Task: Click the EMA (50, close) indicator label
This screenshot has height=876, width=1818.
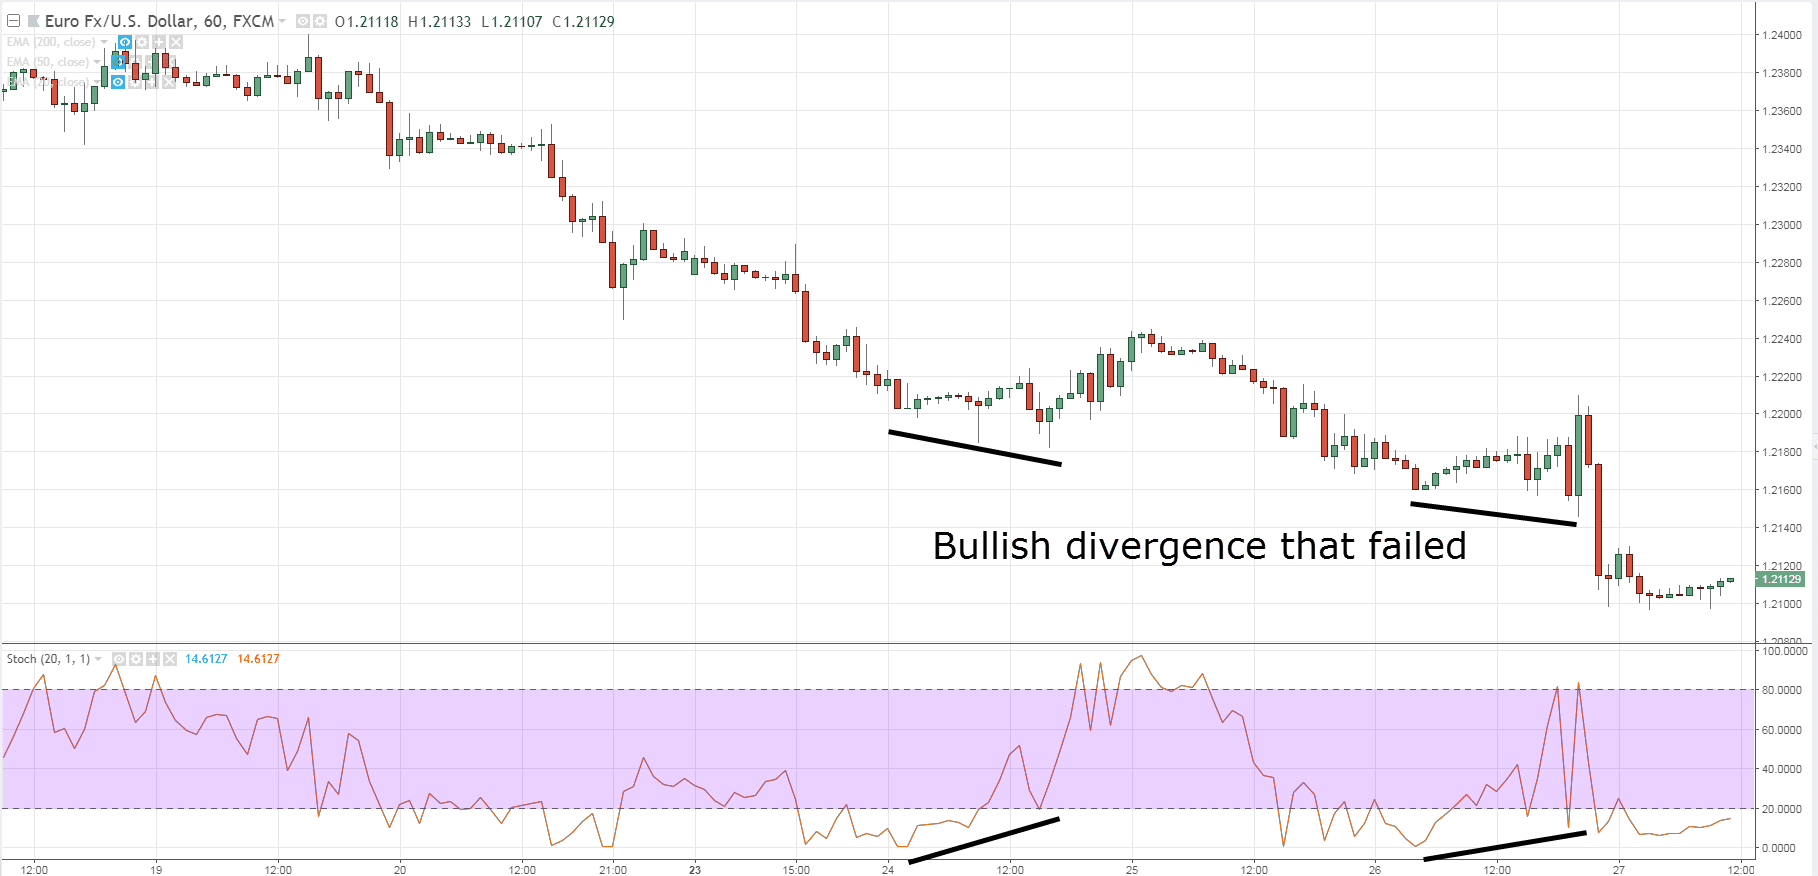Action: (48, 62)
